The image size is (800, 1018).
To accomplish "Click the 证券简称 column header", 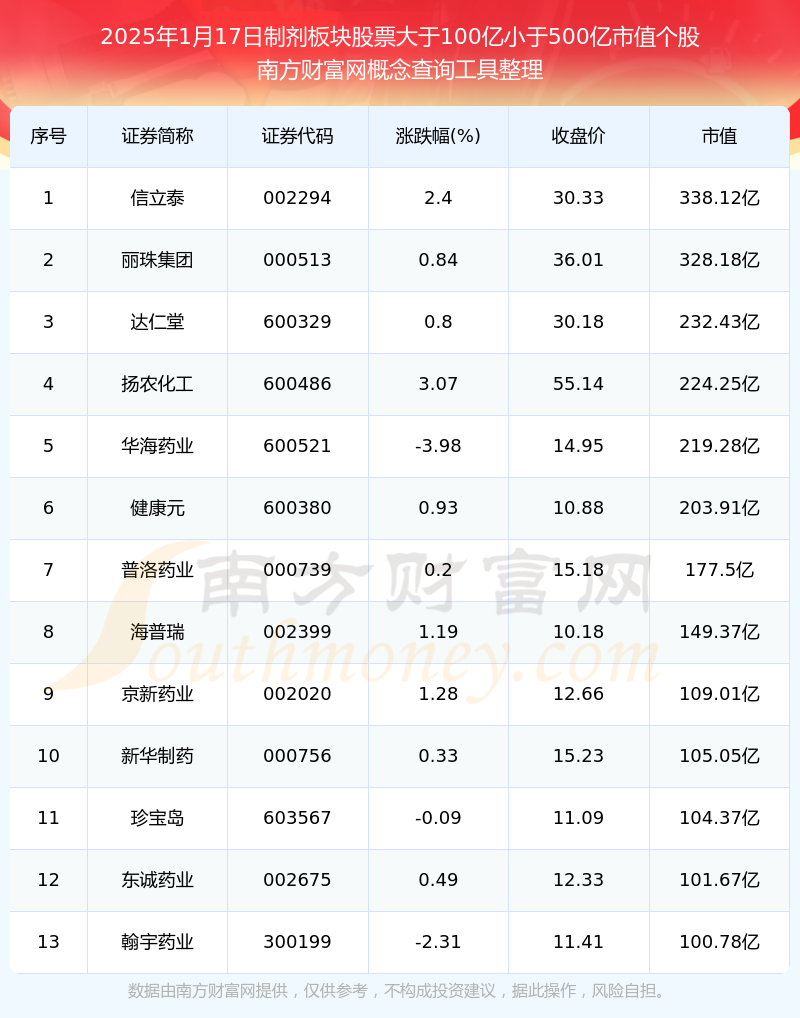I will [x=157, y=136].
